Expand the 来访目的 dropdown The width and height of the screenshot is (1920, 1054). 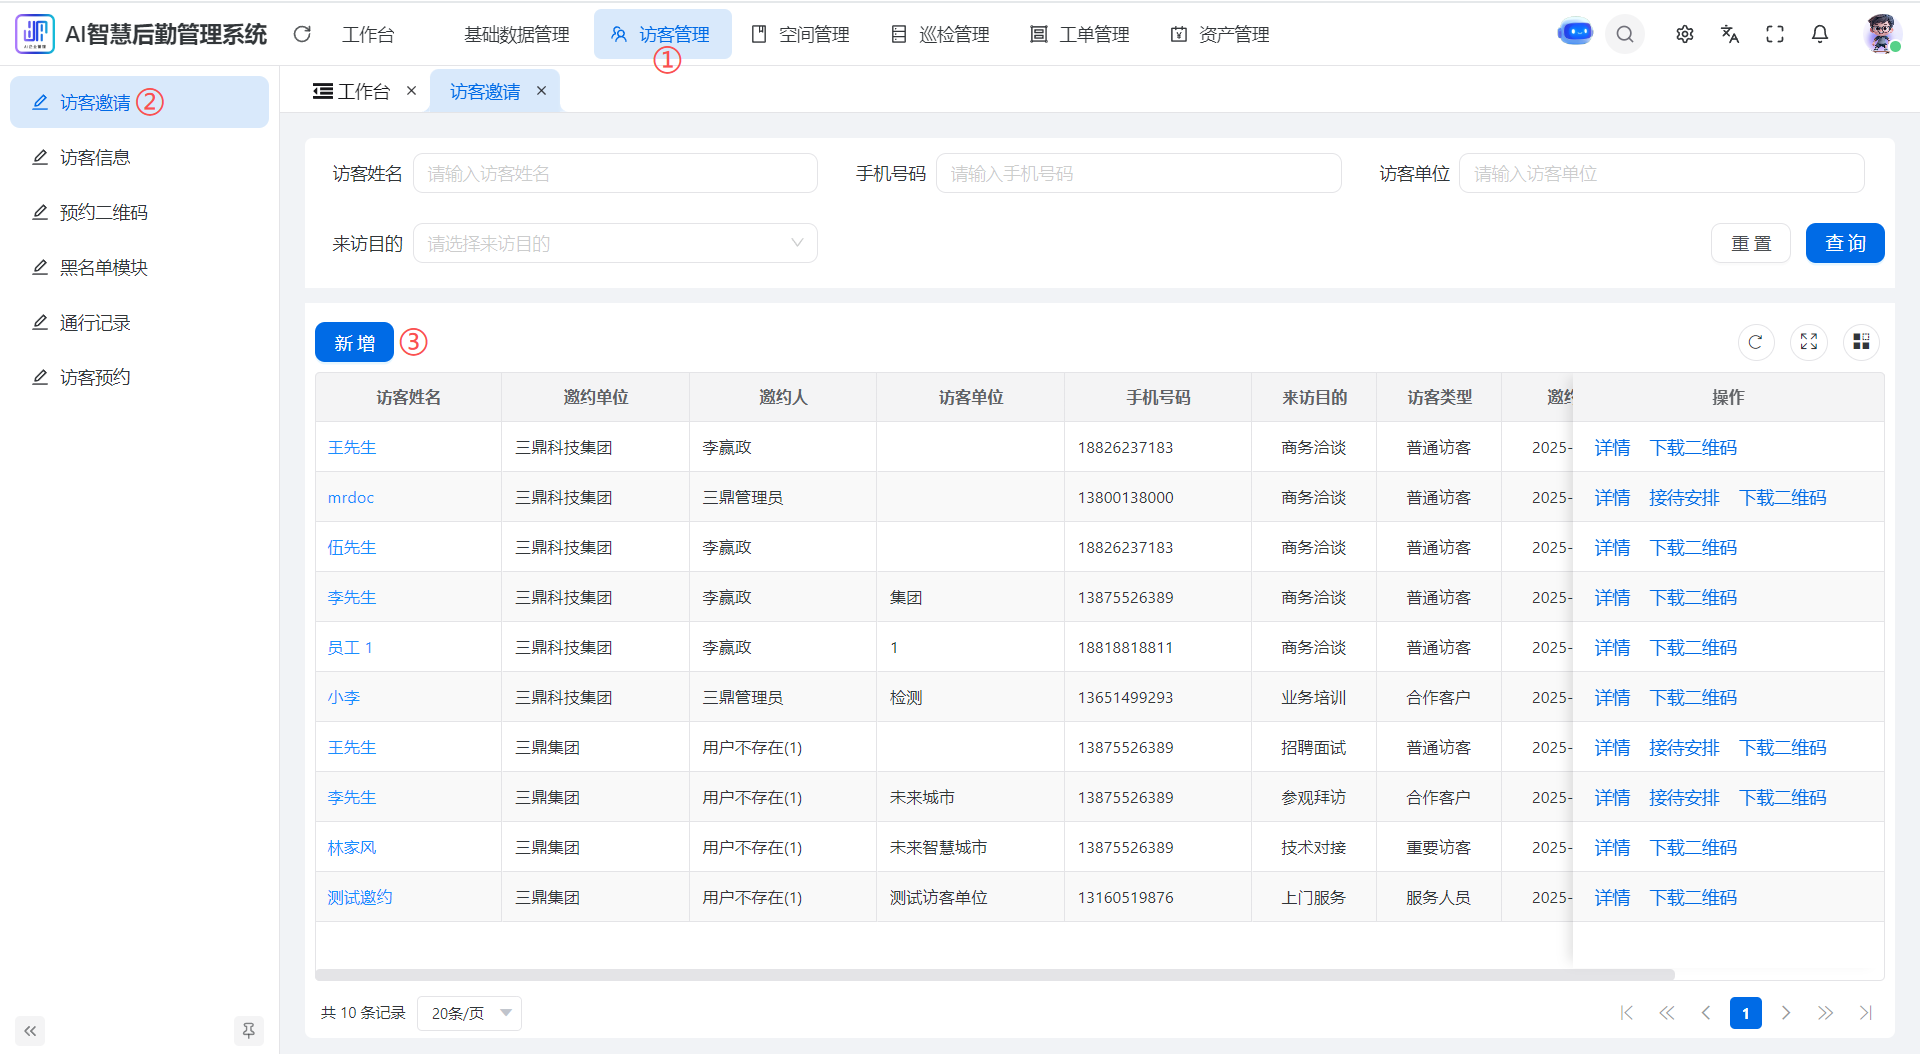[x=615, y=243]
